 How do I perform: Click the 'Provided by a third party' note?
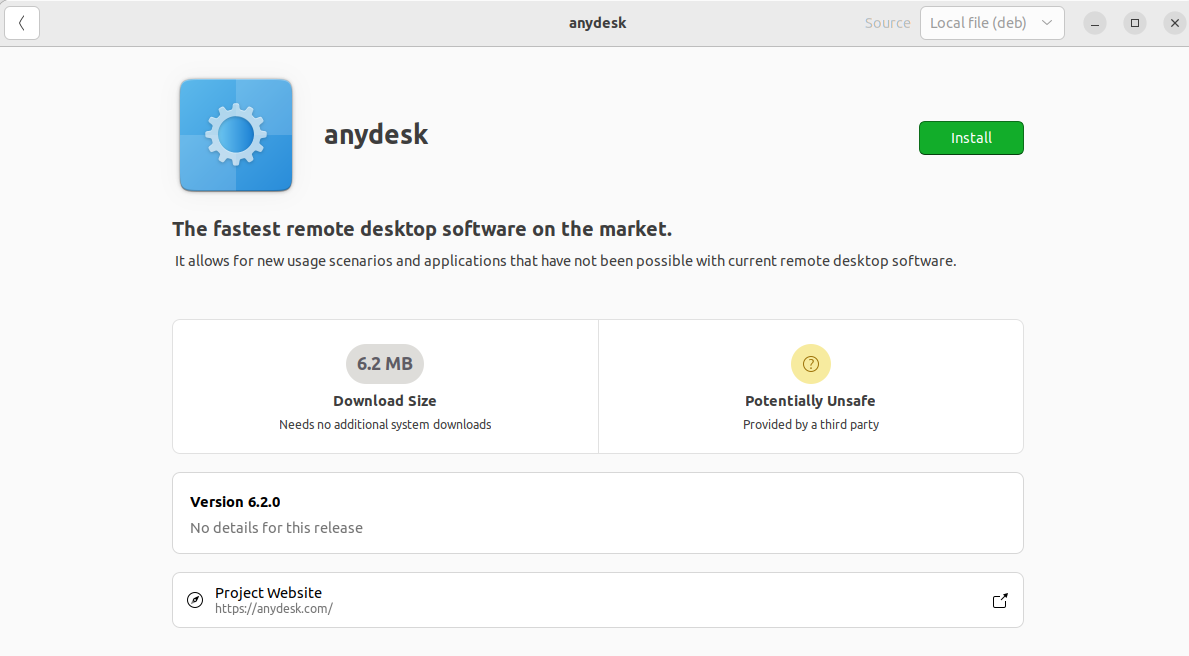point(810,424)
